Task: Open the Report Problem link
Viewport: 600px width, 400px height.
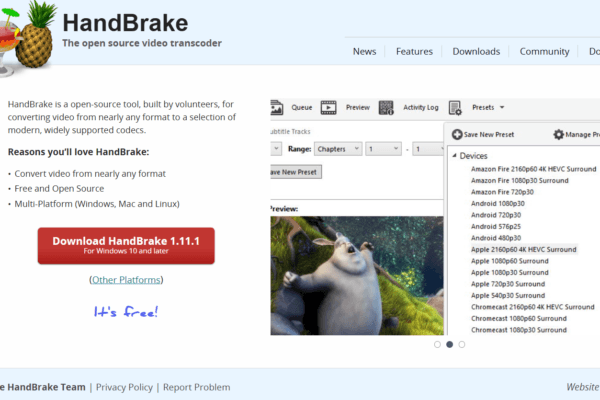Action: 197,387
